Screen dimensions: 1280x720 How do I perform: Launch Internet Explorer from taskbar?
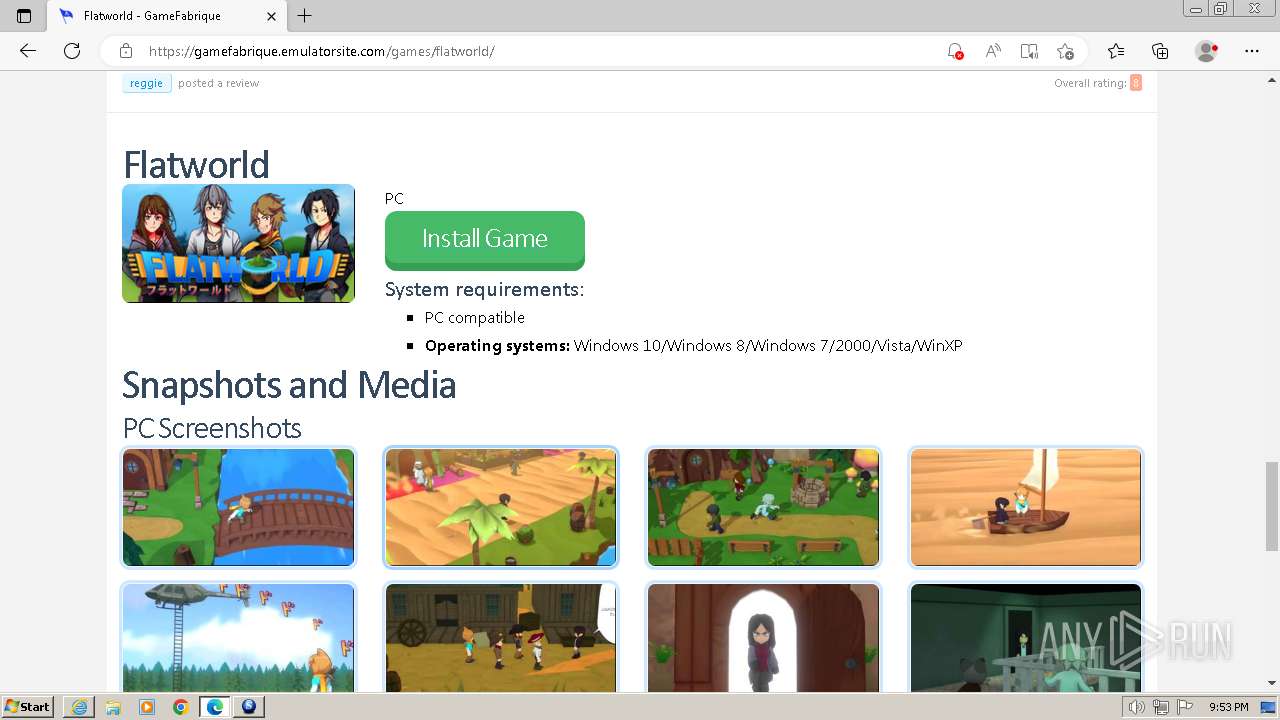[x=79, y=707]
